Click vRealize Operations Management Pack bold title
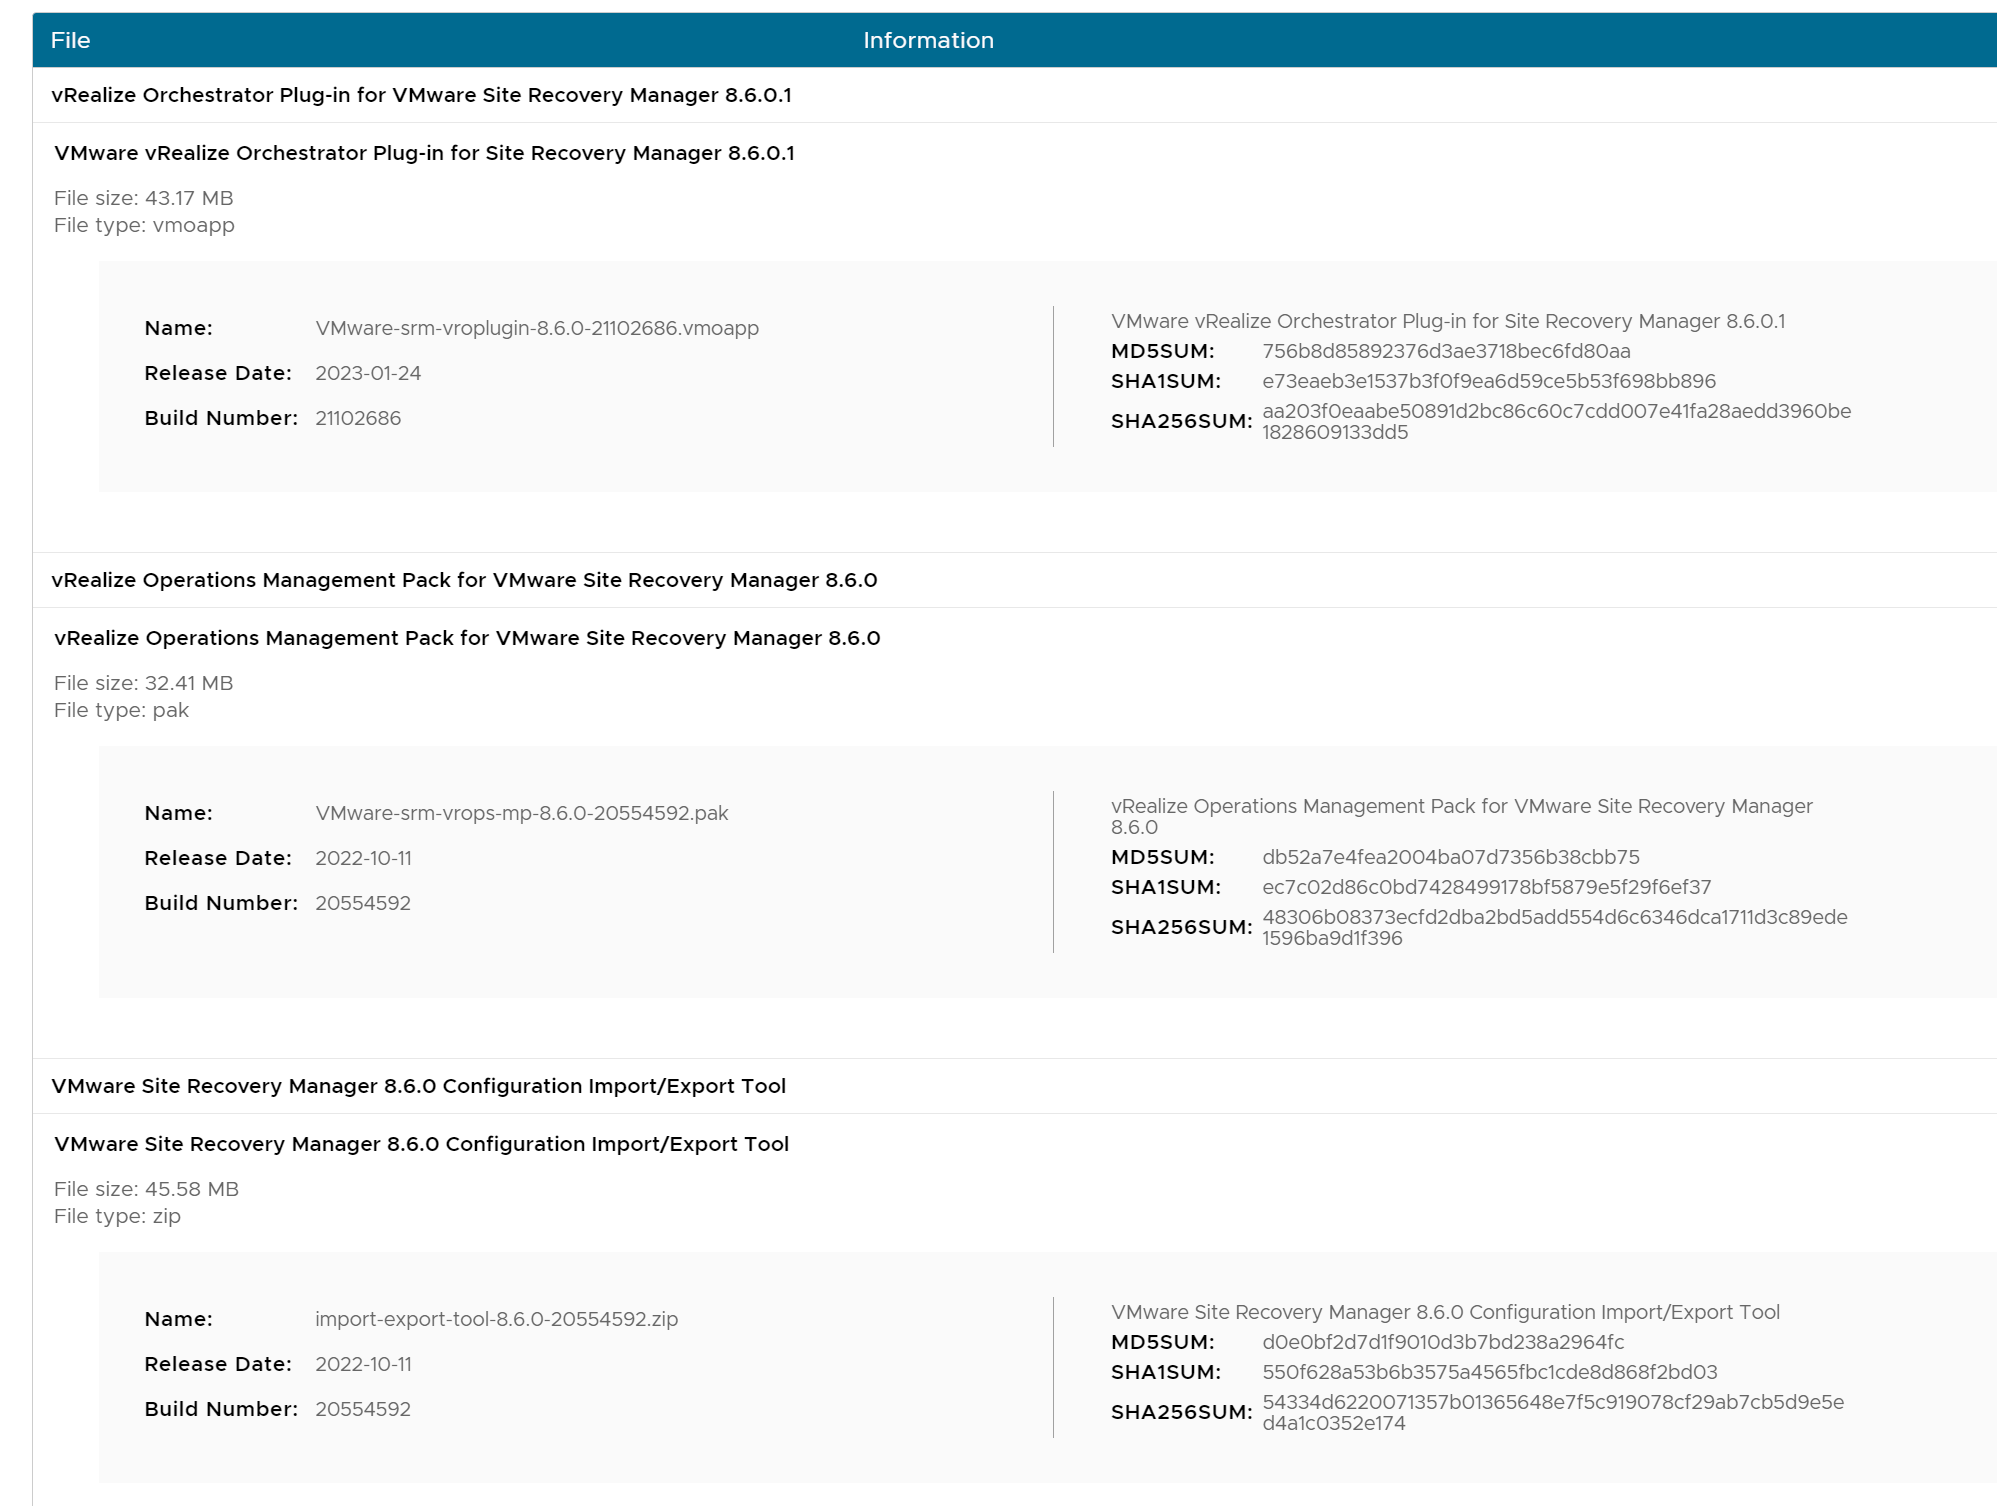1997x1506 pixels. click(467, 638)
